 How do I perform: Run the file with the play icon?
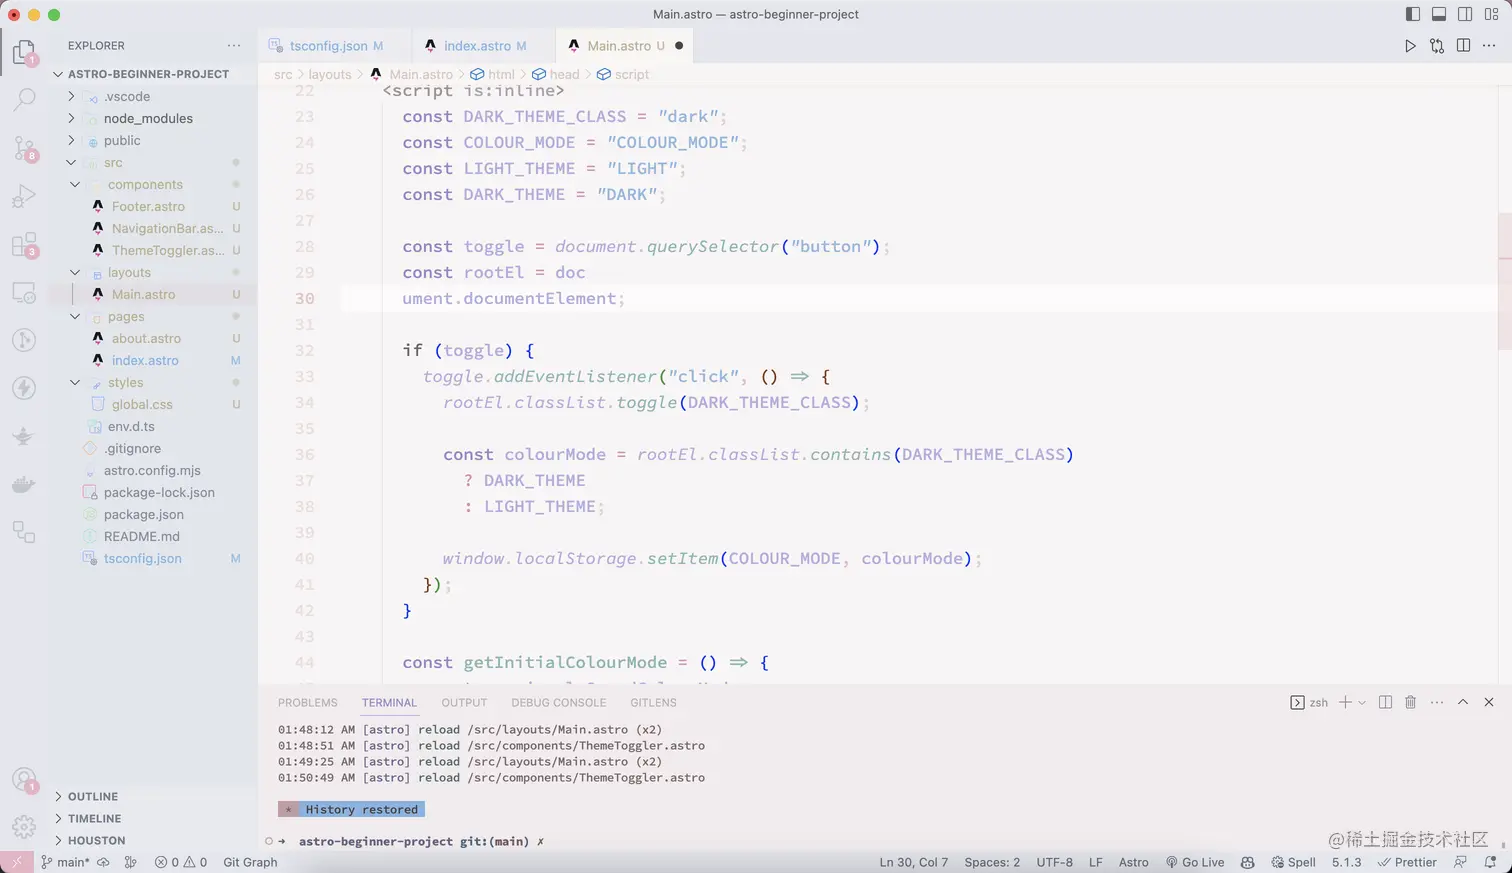[1410, 46]
